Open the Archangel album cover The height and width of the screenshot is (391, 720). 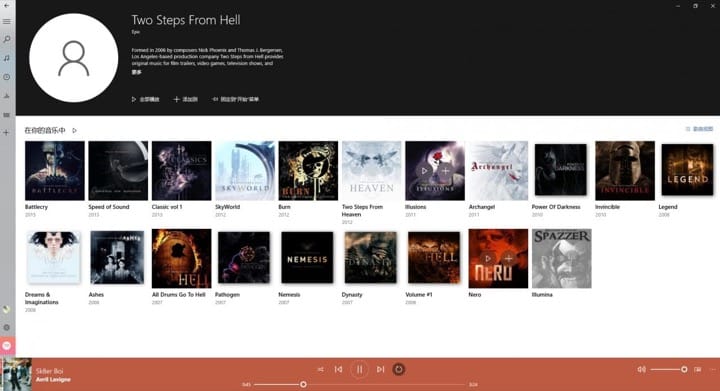[x=498, y=171]
